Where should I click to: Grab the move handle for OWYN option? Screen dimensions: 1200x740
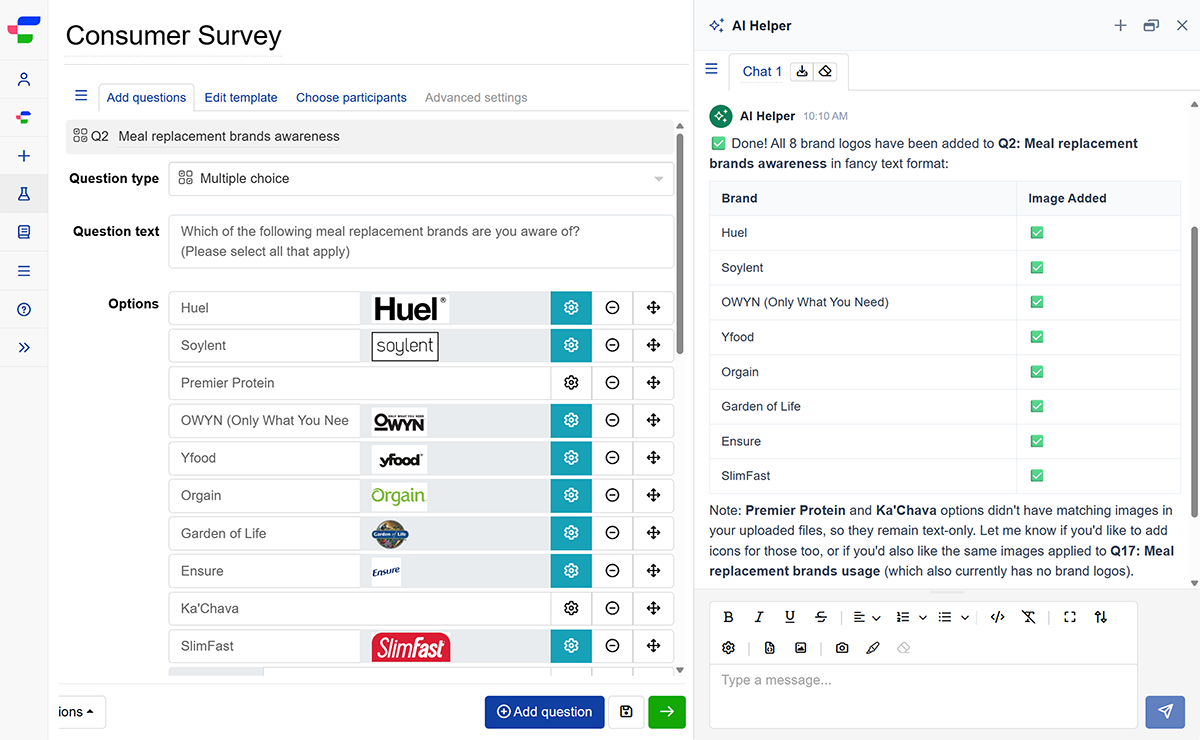(653, 420)
